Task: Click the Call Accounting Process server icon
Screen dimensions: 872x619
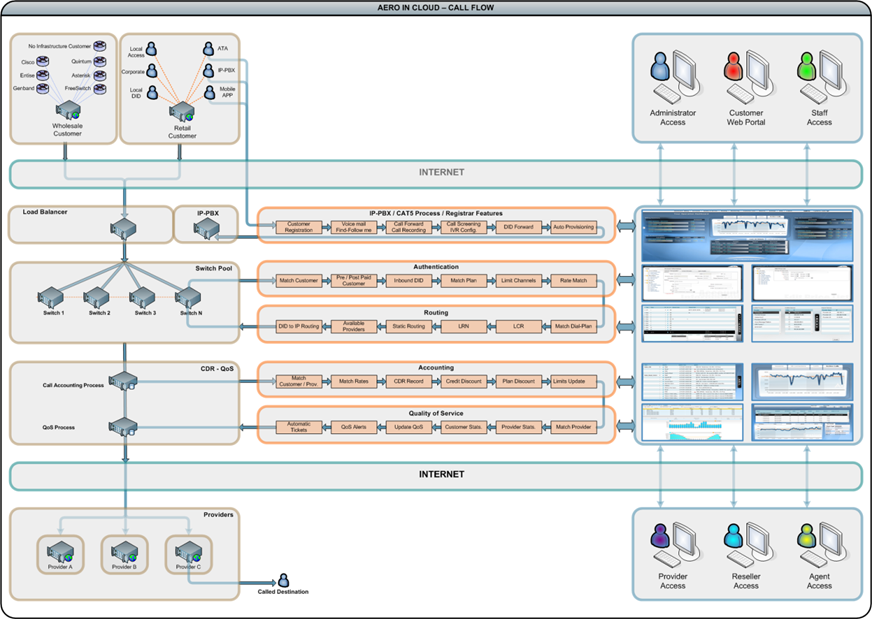Action: click(124, 381)
